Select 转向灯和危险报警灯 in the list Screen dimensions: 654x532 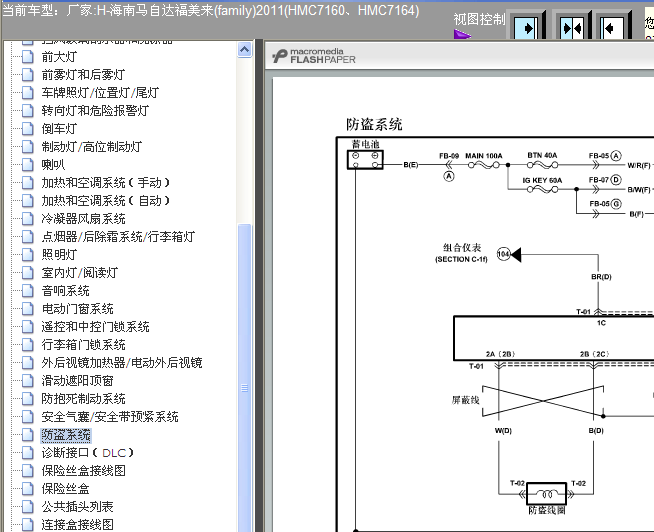tap(95, 111)
